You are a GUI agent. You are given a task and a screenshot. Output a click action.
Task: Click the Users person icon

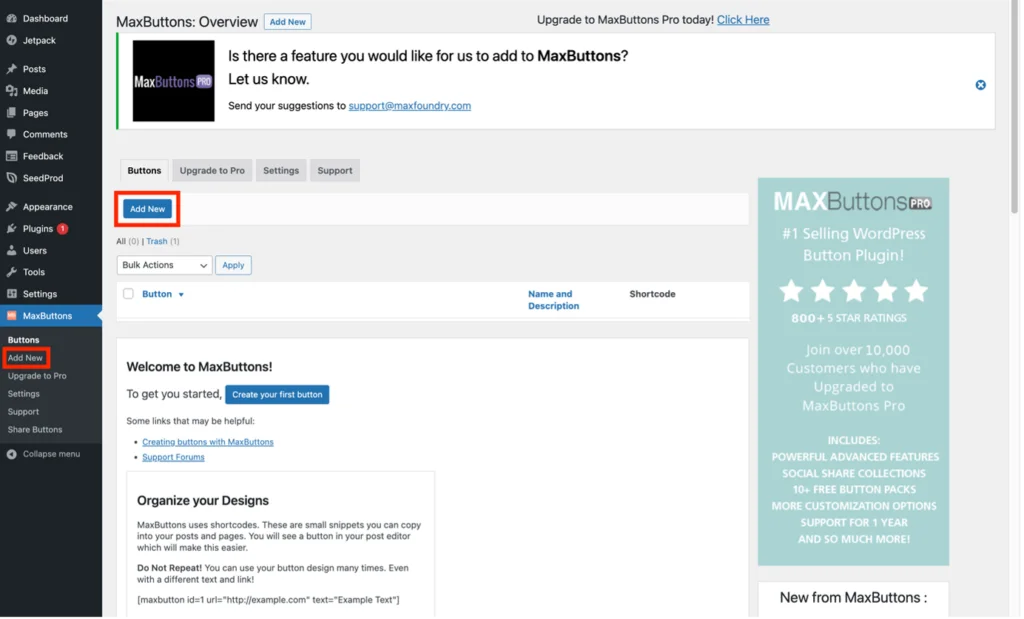pos(11,250)
